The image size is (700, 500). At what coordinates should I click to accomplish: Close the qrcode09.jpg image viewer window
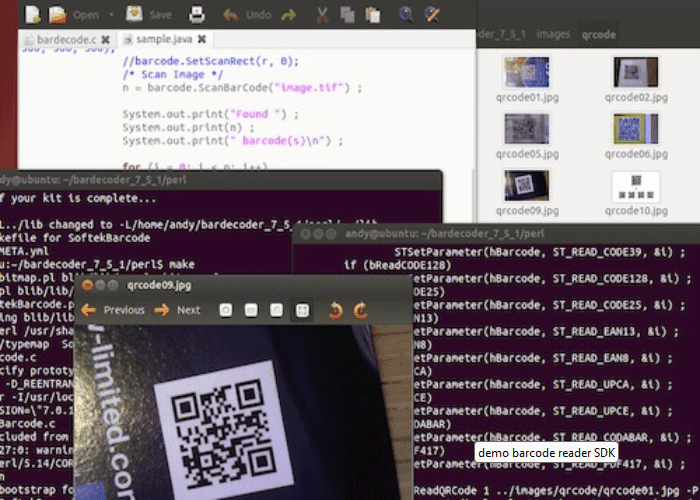(x=88, y=285)
